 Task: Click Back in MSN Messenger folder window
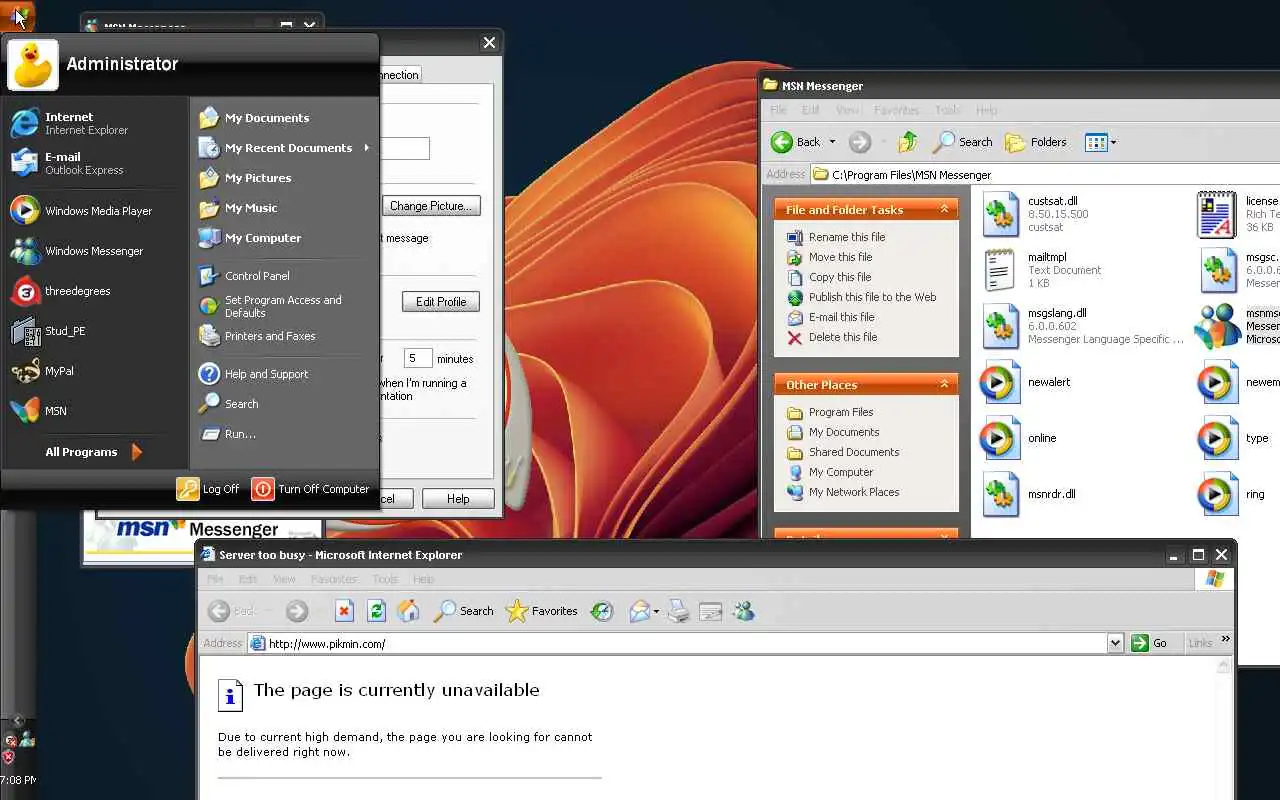(x=797, y=142)
